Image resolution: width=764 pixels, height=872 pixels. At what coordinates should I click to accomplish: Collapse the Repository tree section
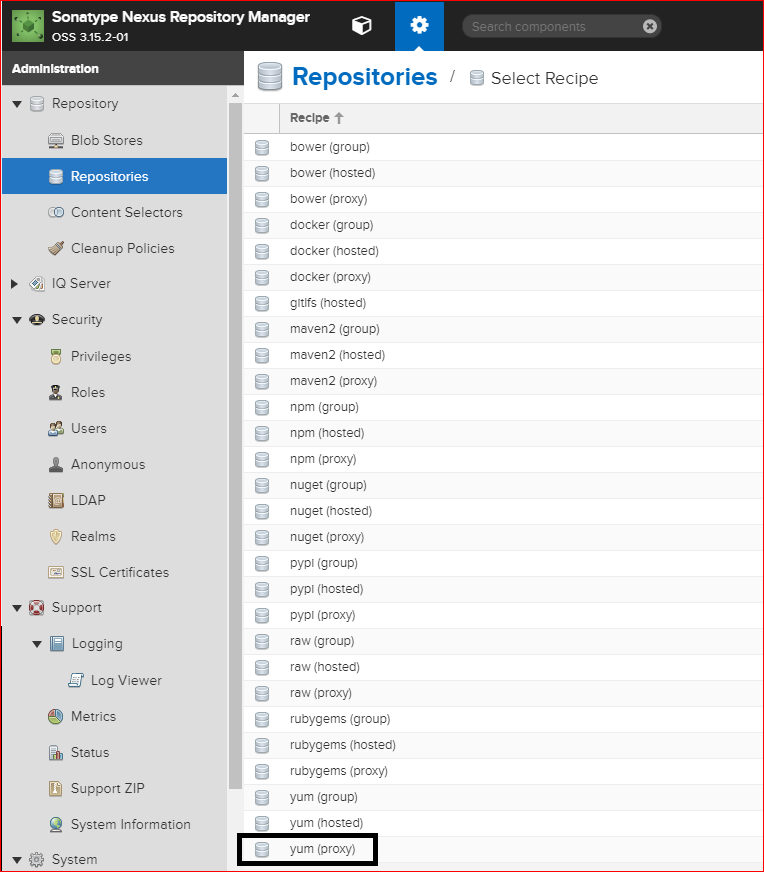coord(17,104)
